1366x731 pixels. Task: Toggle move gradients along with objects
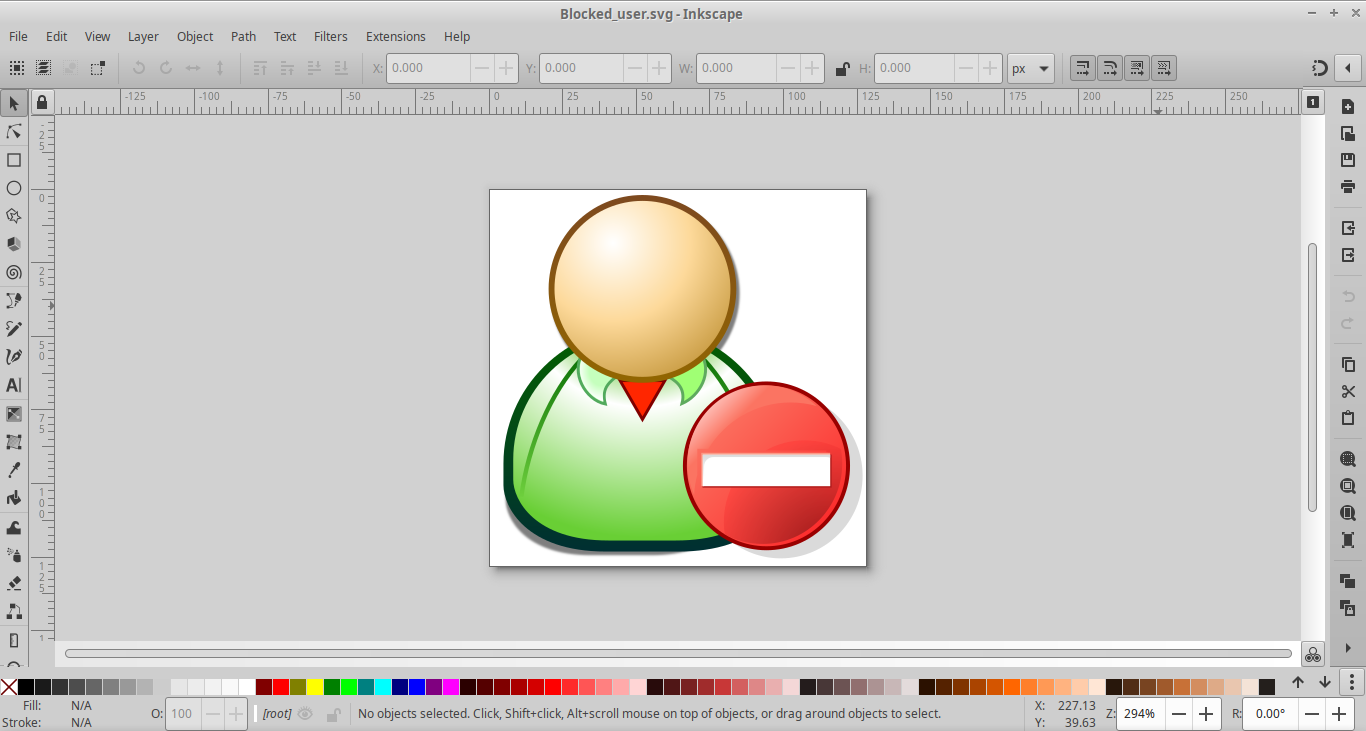click(1137, 68)
